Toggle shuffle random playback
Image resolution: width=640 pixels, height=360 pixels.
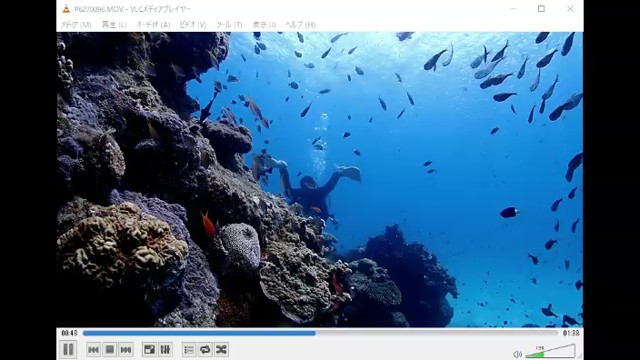tap(221, 350)
